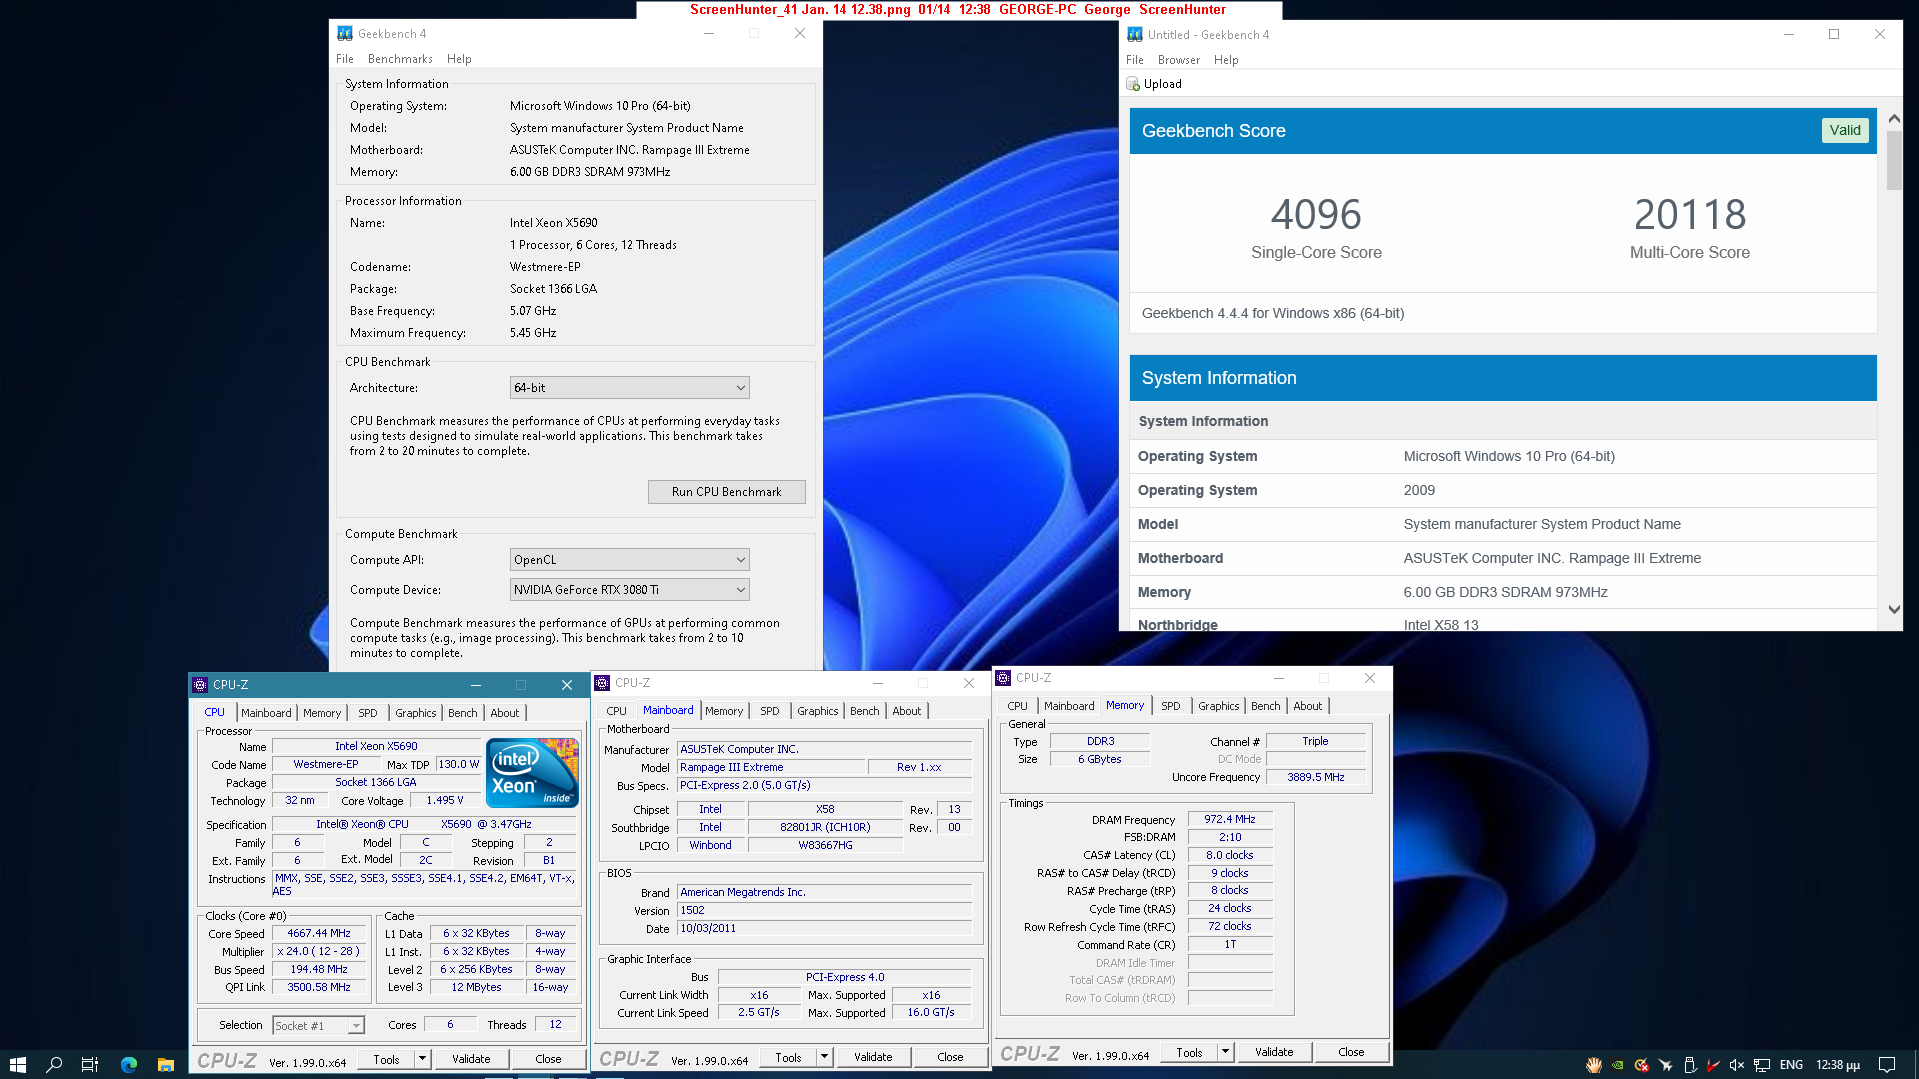The width and height of the screenshot is (1919, 1079).
Task: Open taskbar Search magnifier
Action: [54, 1064]
